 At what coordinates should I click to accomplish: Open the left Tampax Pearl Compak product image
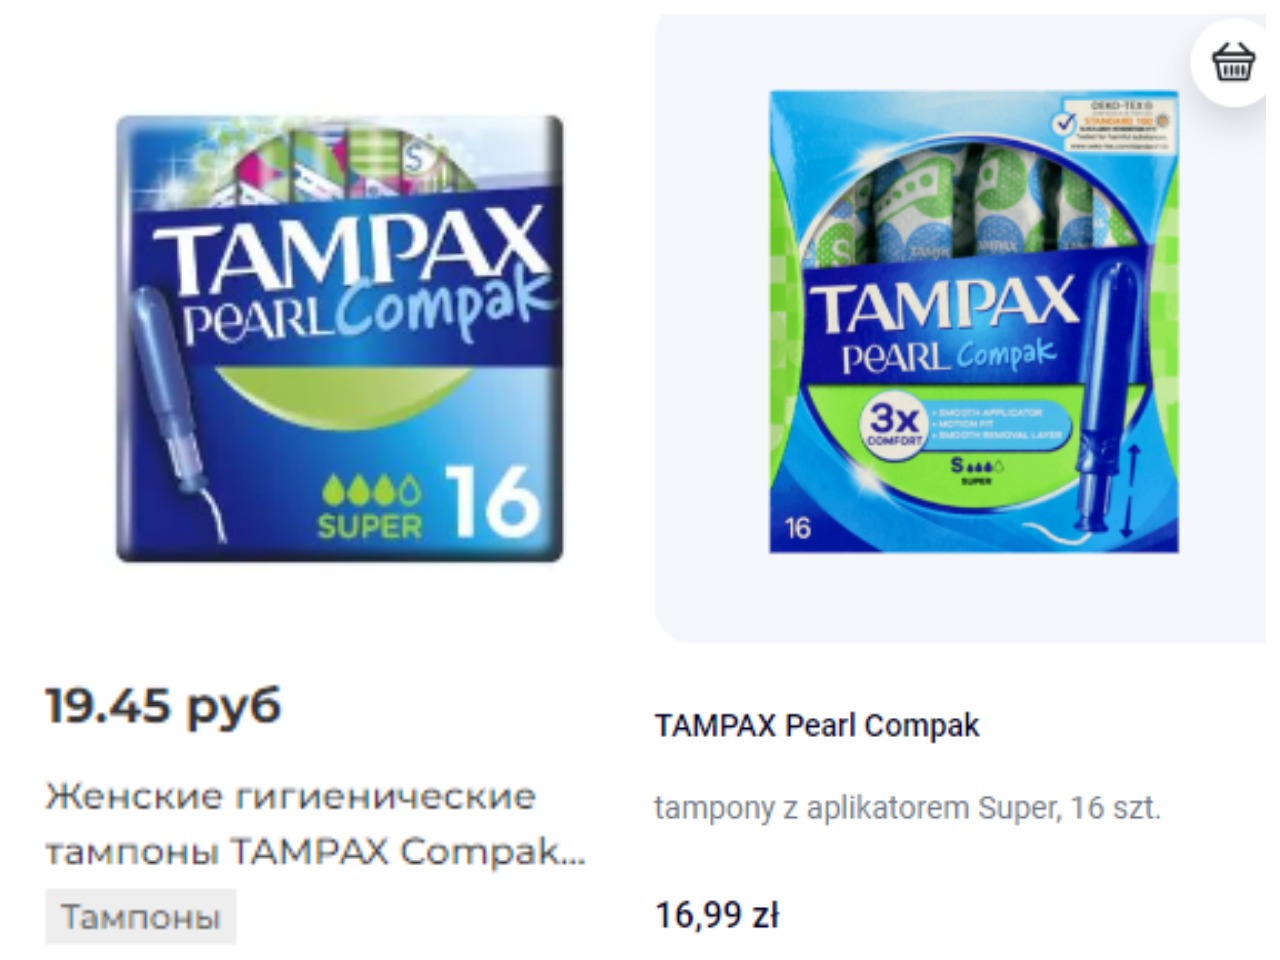(340, 338)
